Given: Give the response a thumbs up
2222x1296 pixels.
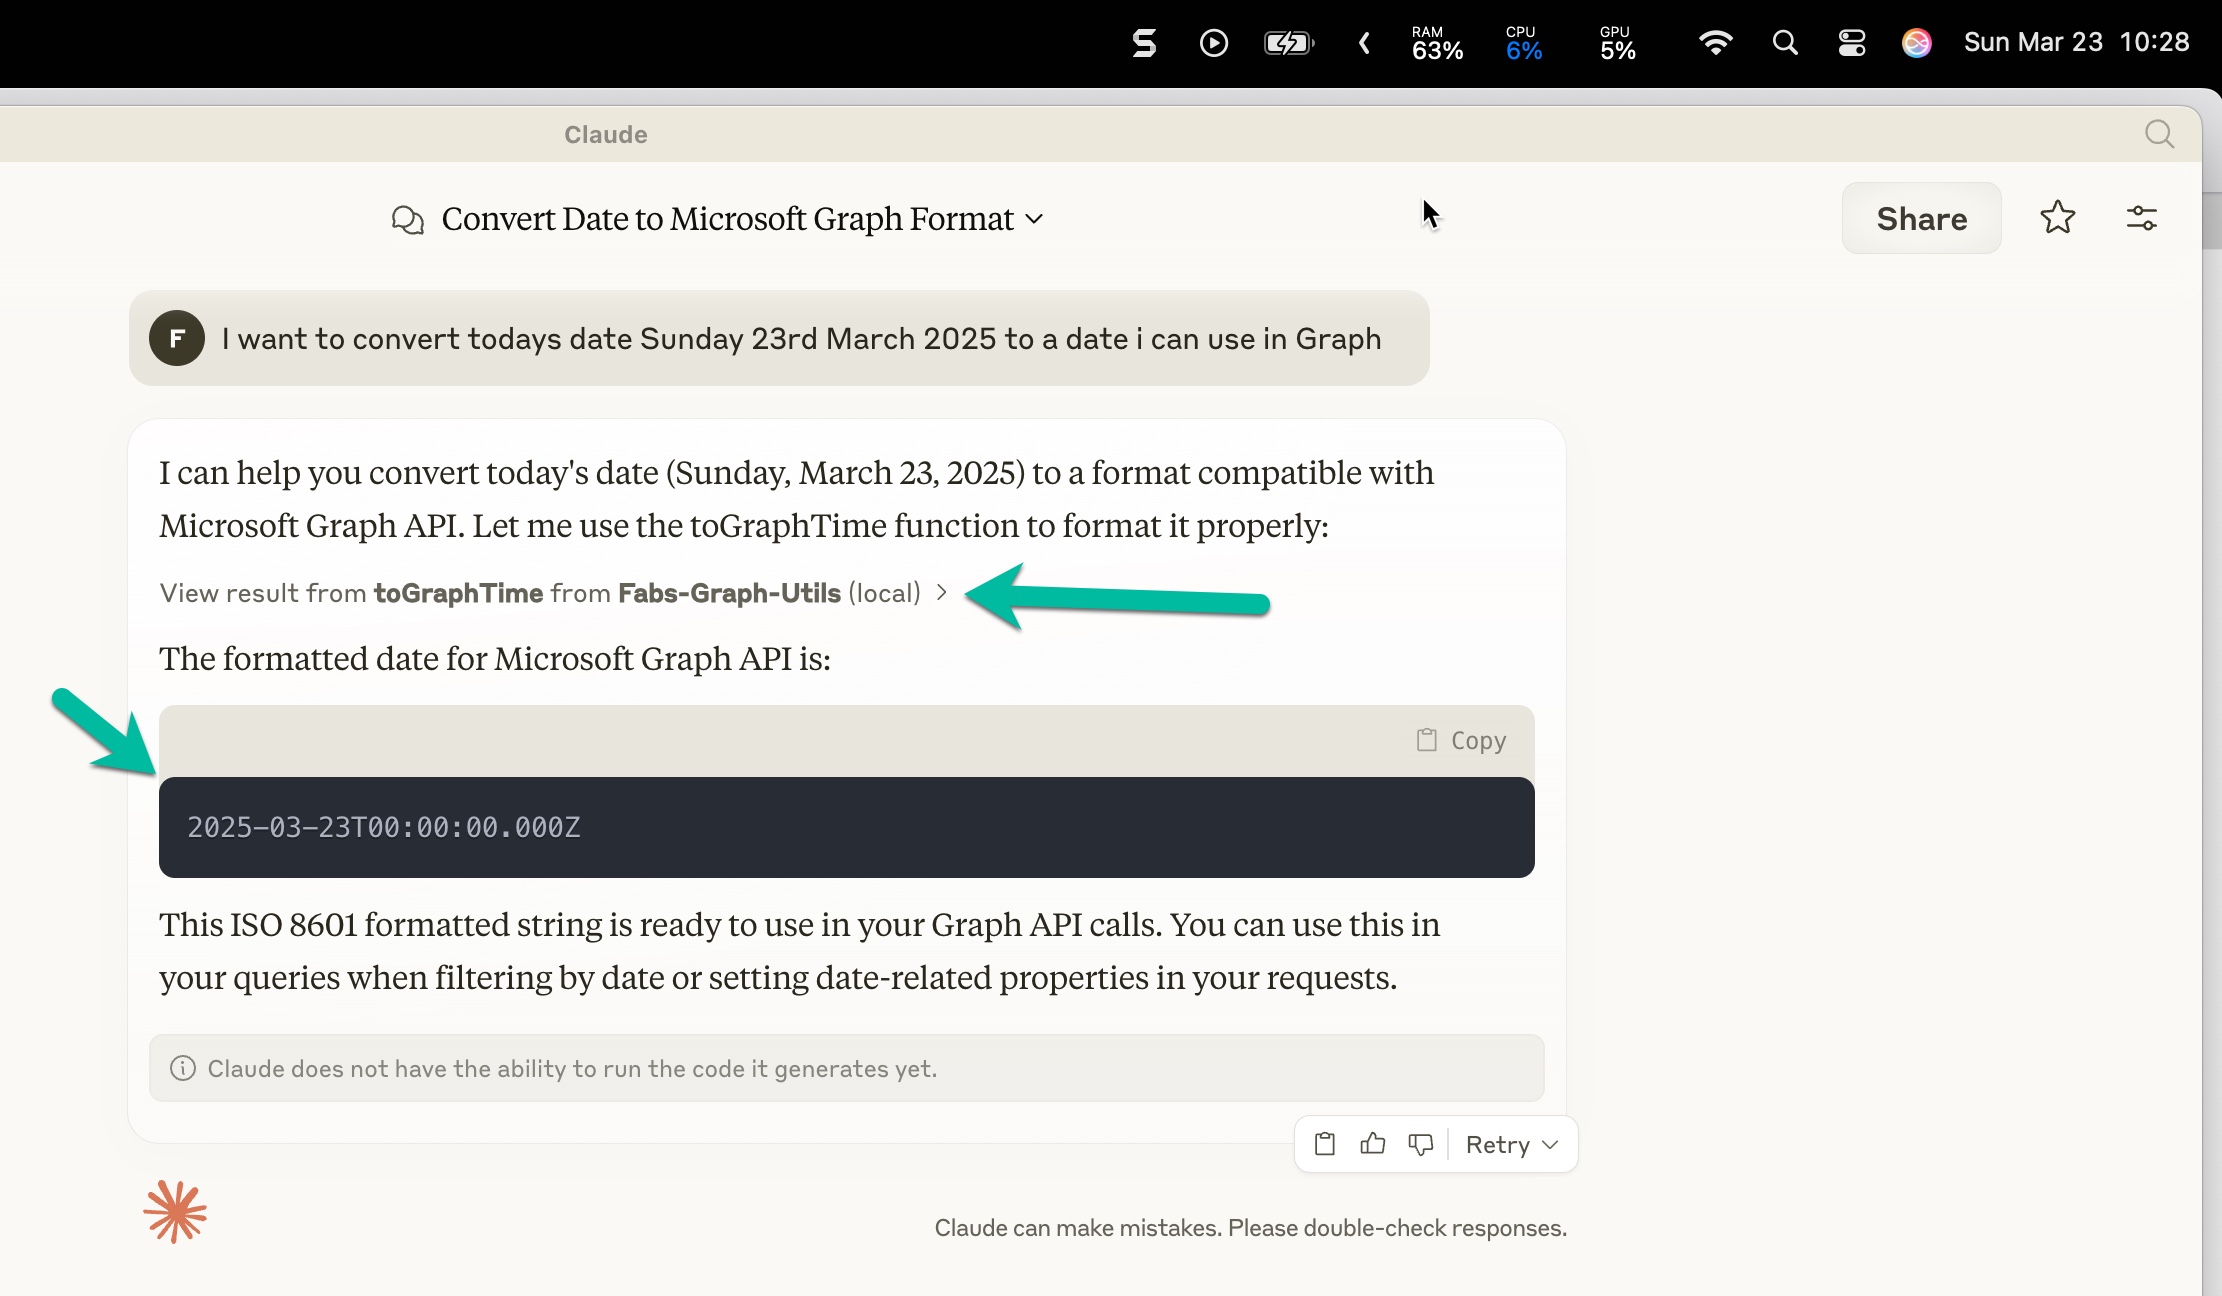Looking at the screenshot, I should [1372, 1144].
